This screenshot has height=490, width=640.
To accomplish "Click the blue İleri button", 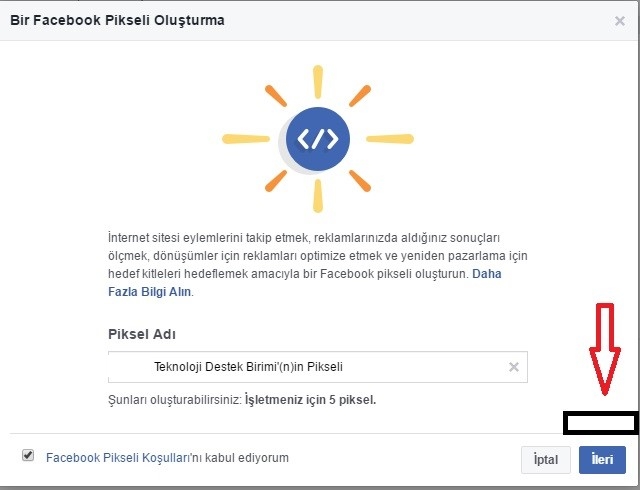I will (x=602, y=460).
